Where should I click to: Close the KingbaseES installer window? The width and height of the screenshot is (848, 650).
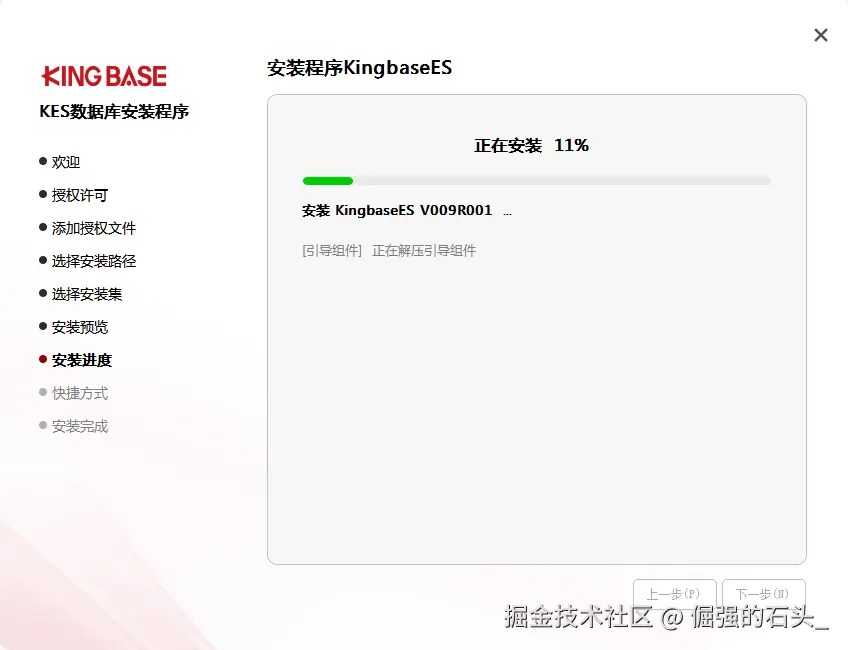[x=820, y=35]
